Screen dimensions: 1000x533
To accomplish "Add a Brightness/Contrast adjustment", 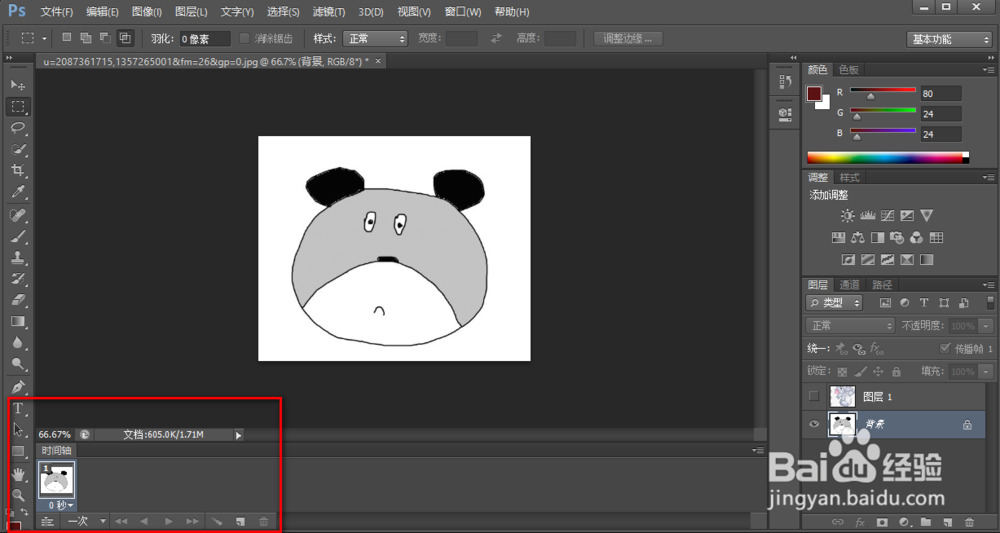I will pyautogui.click(x=847, y=215).
